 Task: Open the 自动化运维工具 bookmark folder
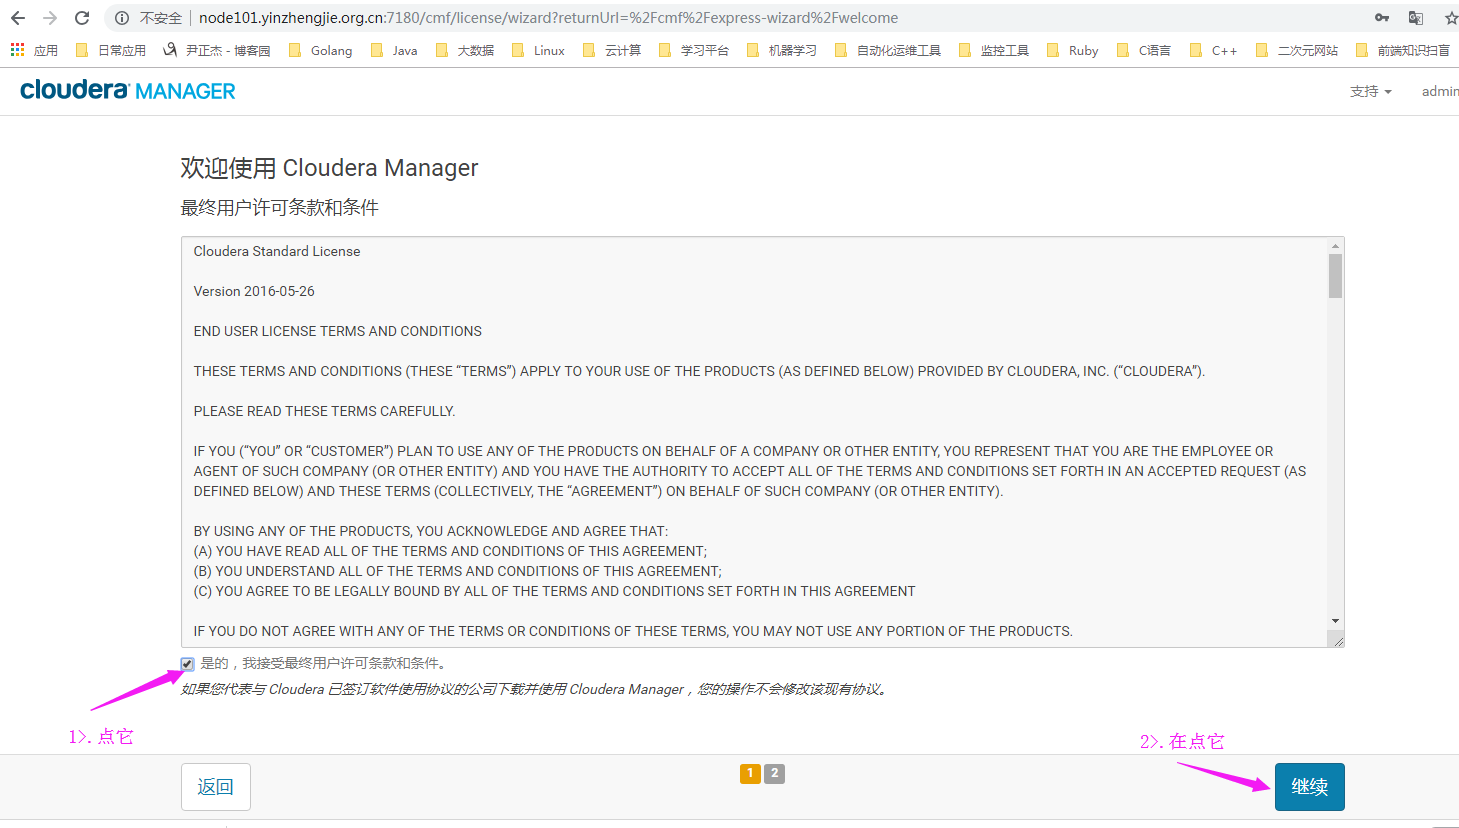point(888,50)
